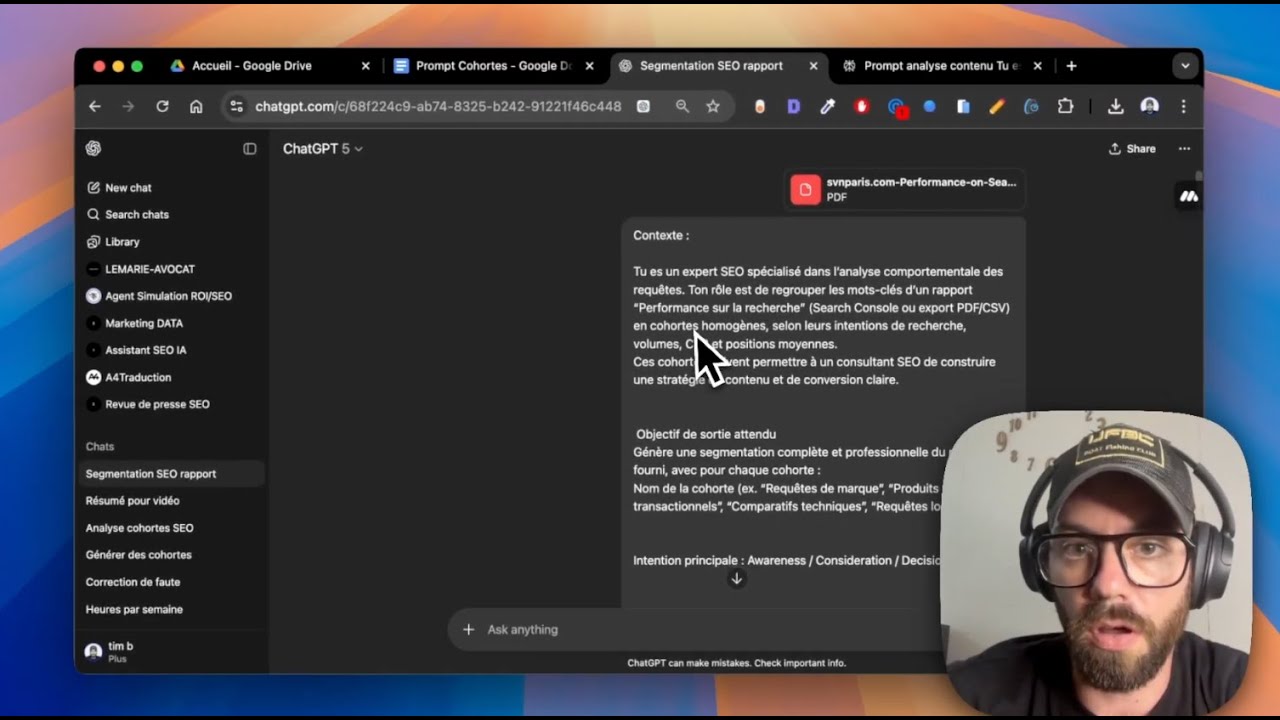Open a new browser tab
Screen dimensions: 1280x720
(x=1071, y=66)
